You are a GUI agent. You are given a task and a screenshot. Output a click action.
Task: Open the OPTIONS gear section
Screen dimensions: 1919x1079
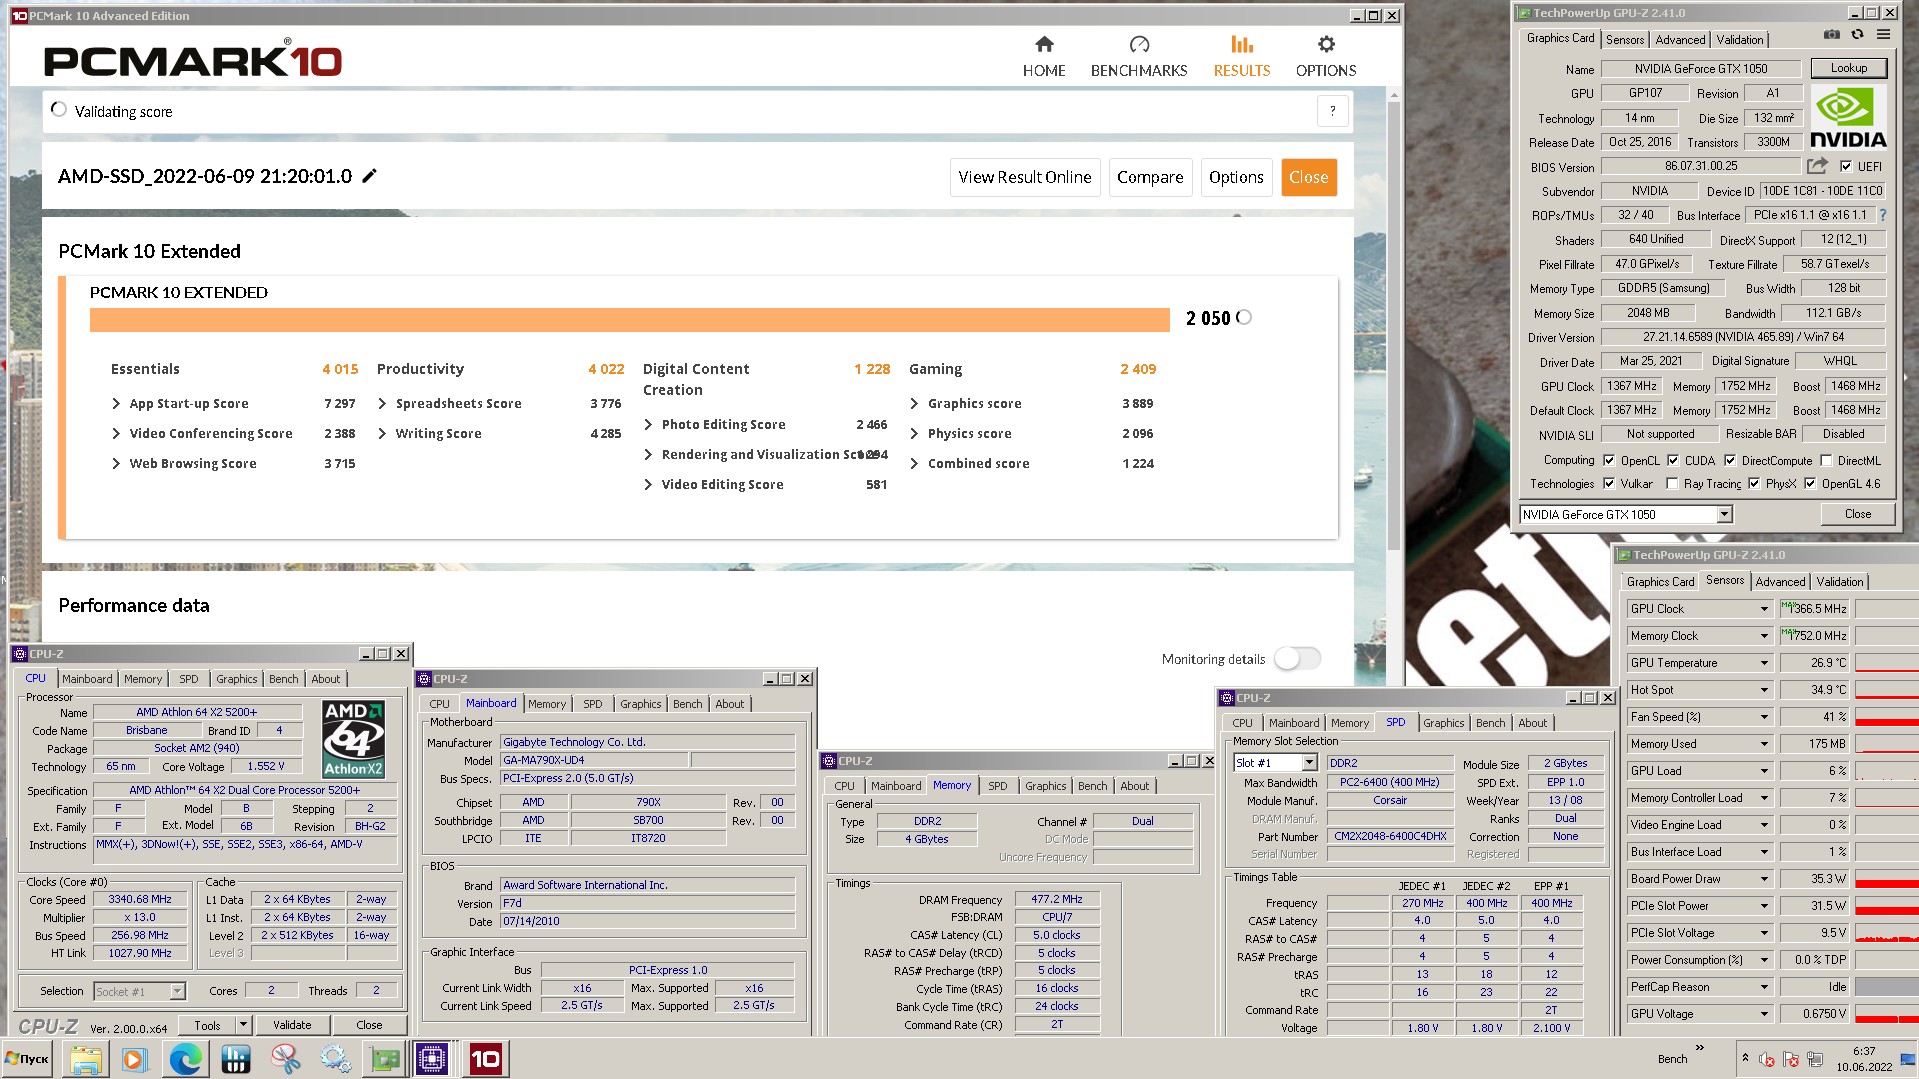pyautogui.click(x=1326, y=56)
